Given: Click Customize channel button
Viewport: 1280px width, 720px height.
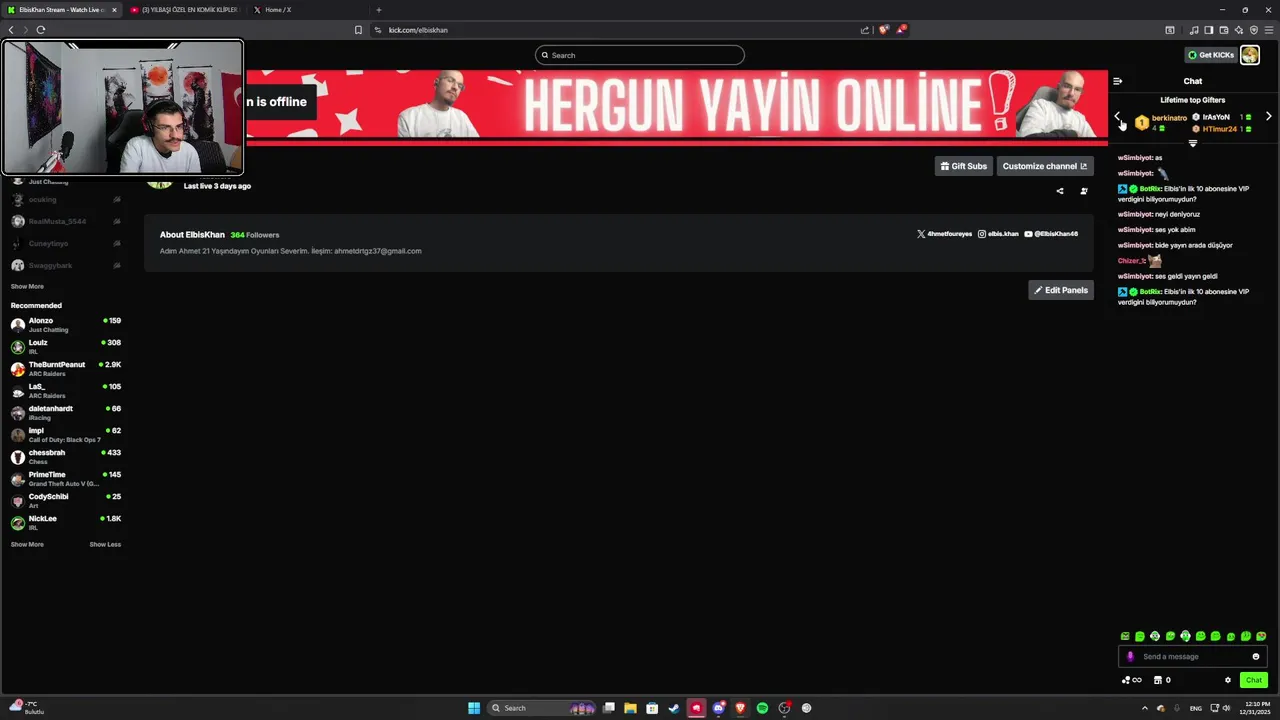Looking at the screenshot, I should point(1045,166).
